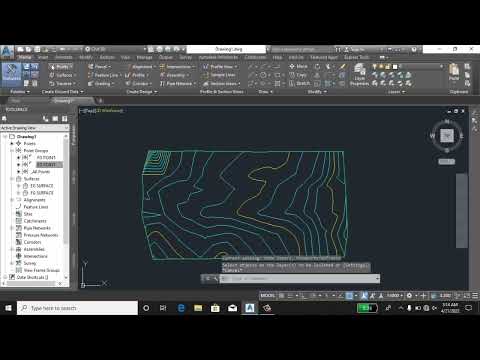Image resolution: width=480 pixels, height=360 pixels.
Task: Open Windows Start menu
Action: (x=8, y=308)
